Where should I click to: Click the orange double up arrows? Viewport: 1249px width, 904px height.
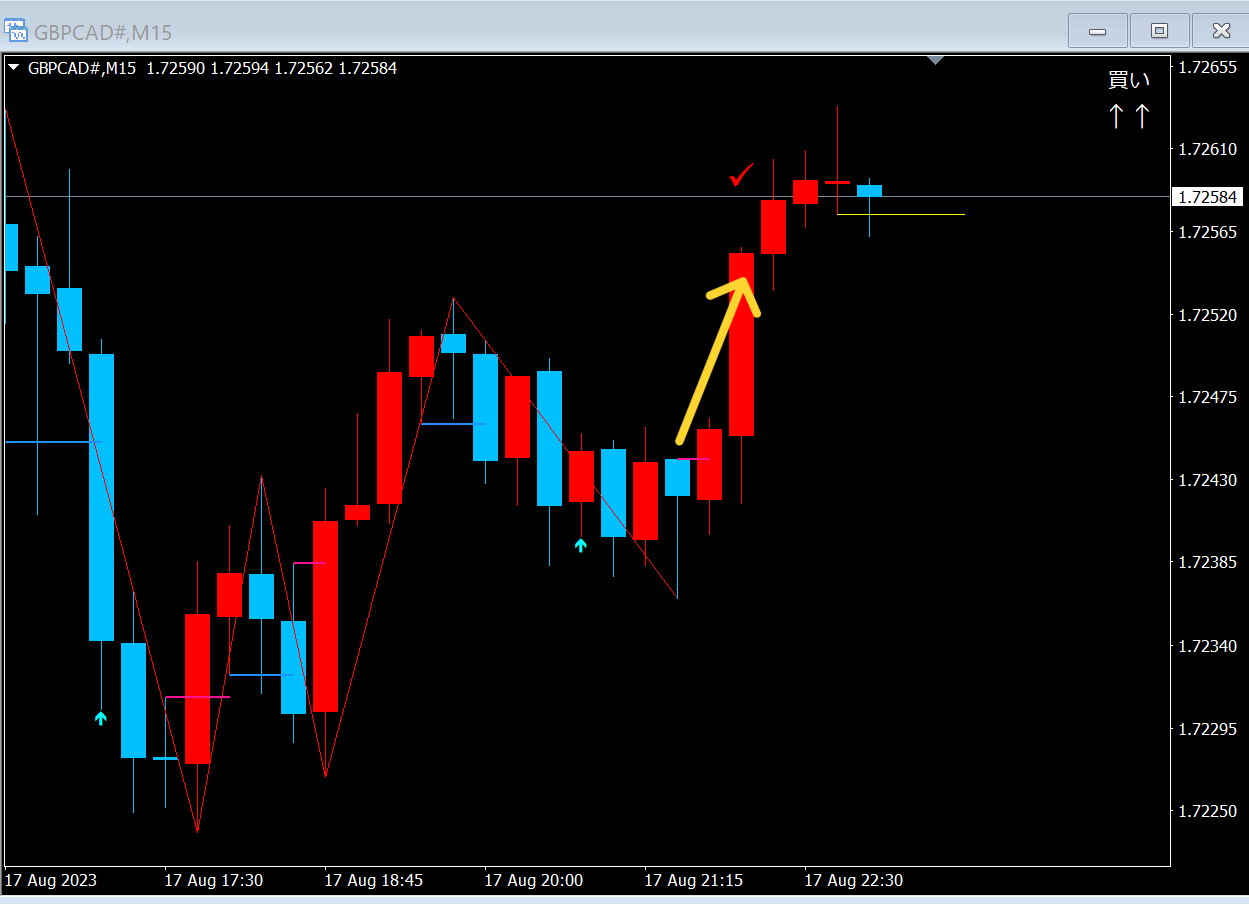[x=1129, y=117]
